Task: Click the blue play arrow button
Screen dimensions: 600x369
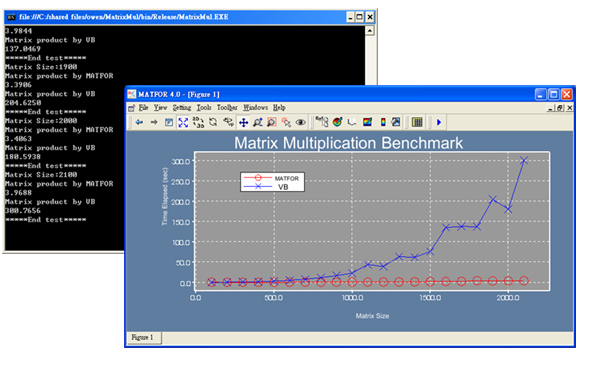Action: (x=439, y=122)
